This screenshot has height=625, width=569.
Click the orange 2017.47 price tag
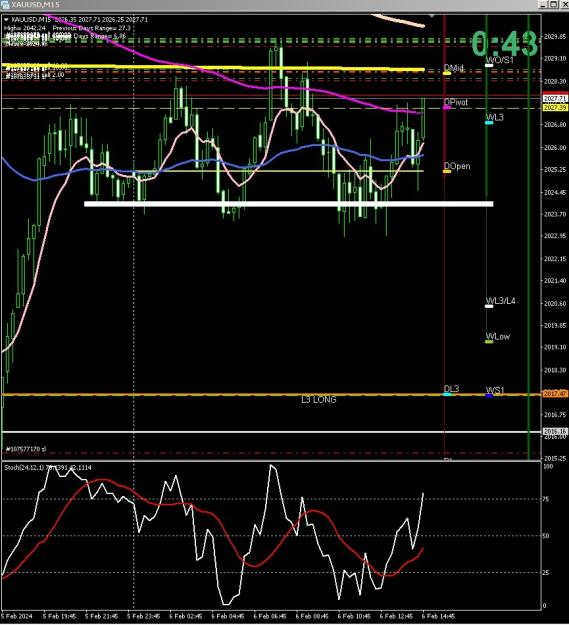[x=555, y=394]
